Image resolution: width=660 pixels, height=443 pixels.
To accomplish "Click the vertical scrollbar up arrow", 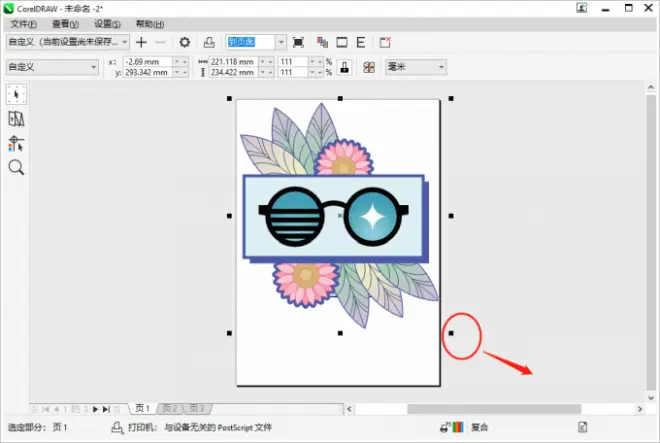I will pos(651,88).
